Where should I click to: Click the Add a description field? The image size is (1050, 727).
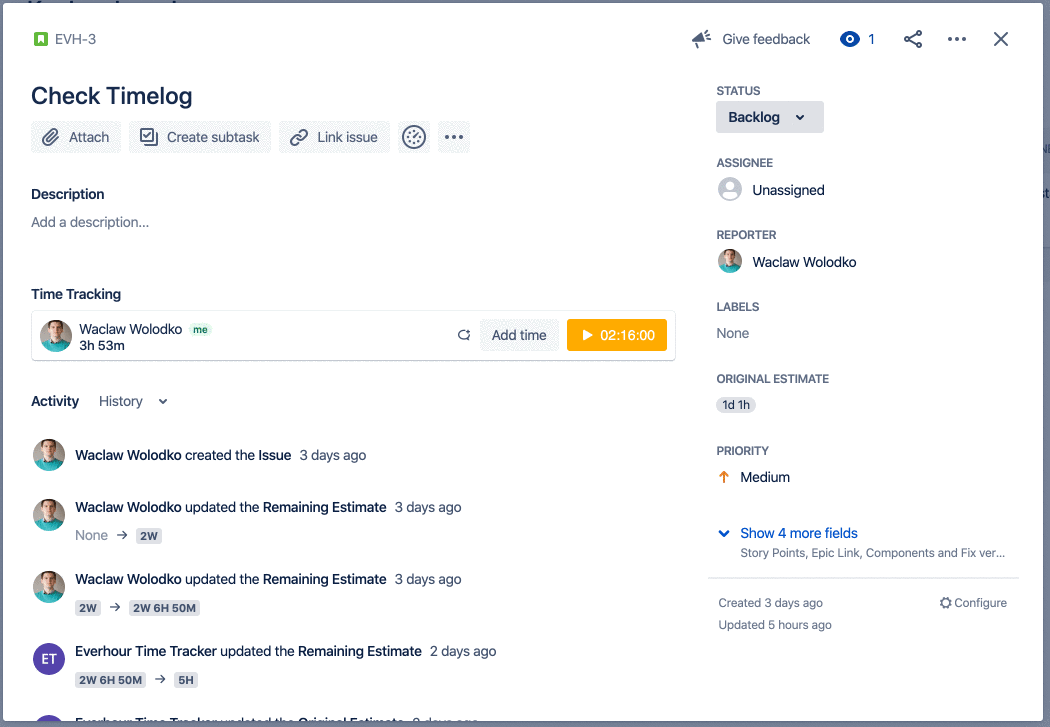pos(90,222)
